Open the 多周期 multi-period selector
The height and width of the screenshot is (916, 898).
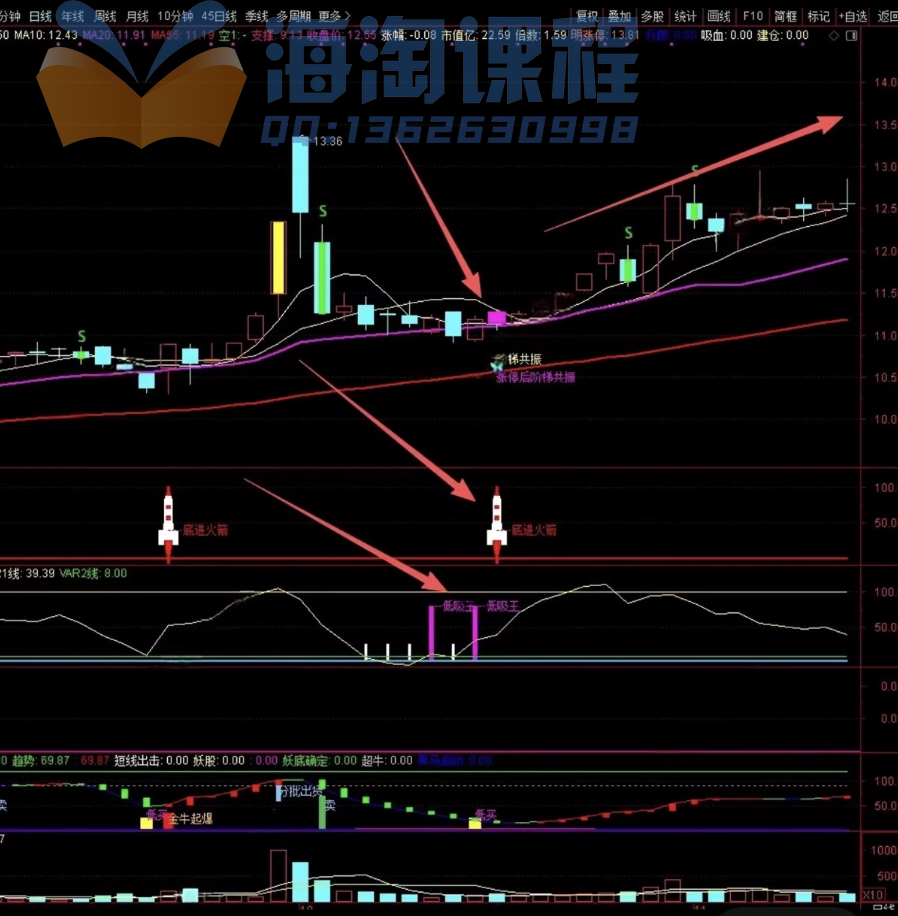[294, 16]
